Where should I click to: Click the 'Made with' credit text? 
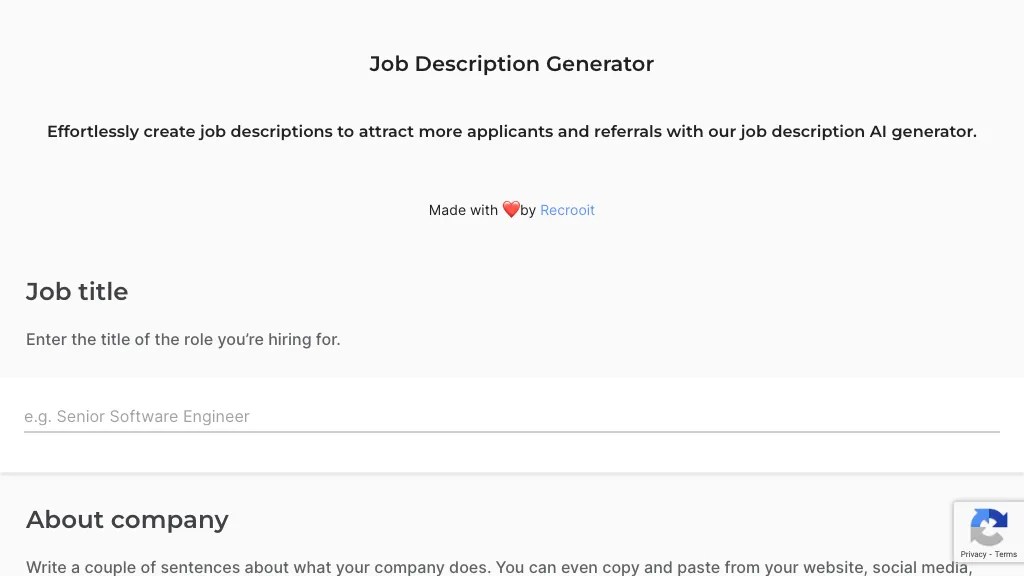(x=464, y=210)
